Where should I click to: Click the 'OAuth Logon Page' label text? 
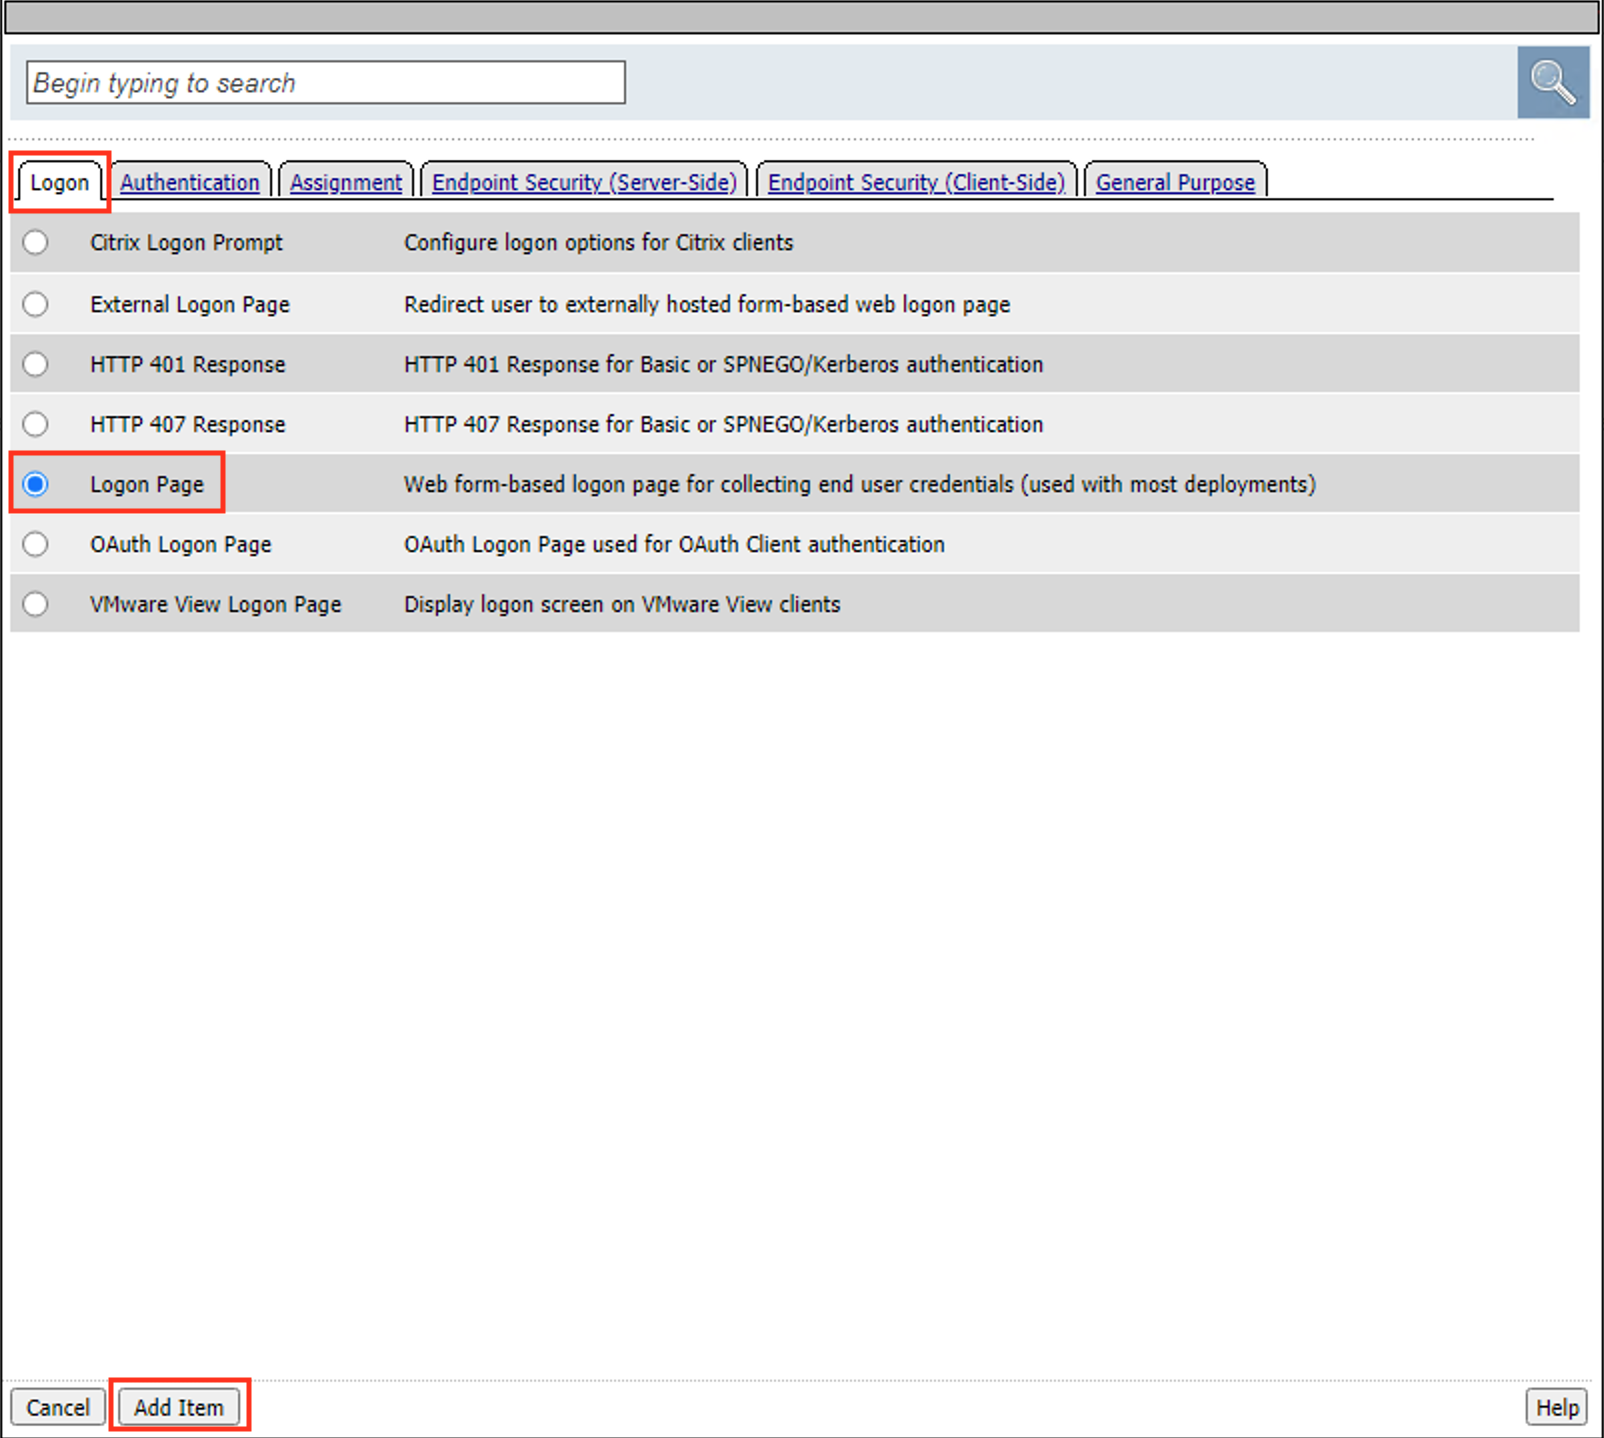click(x=181, y=544)
